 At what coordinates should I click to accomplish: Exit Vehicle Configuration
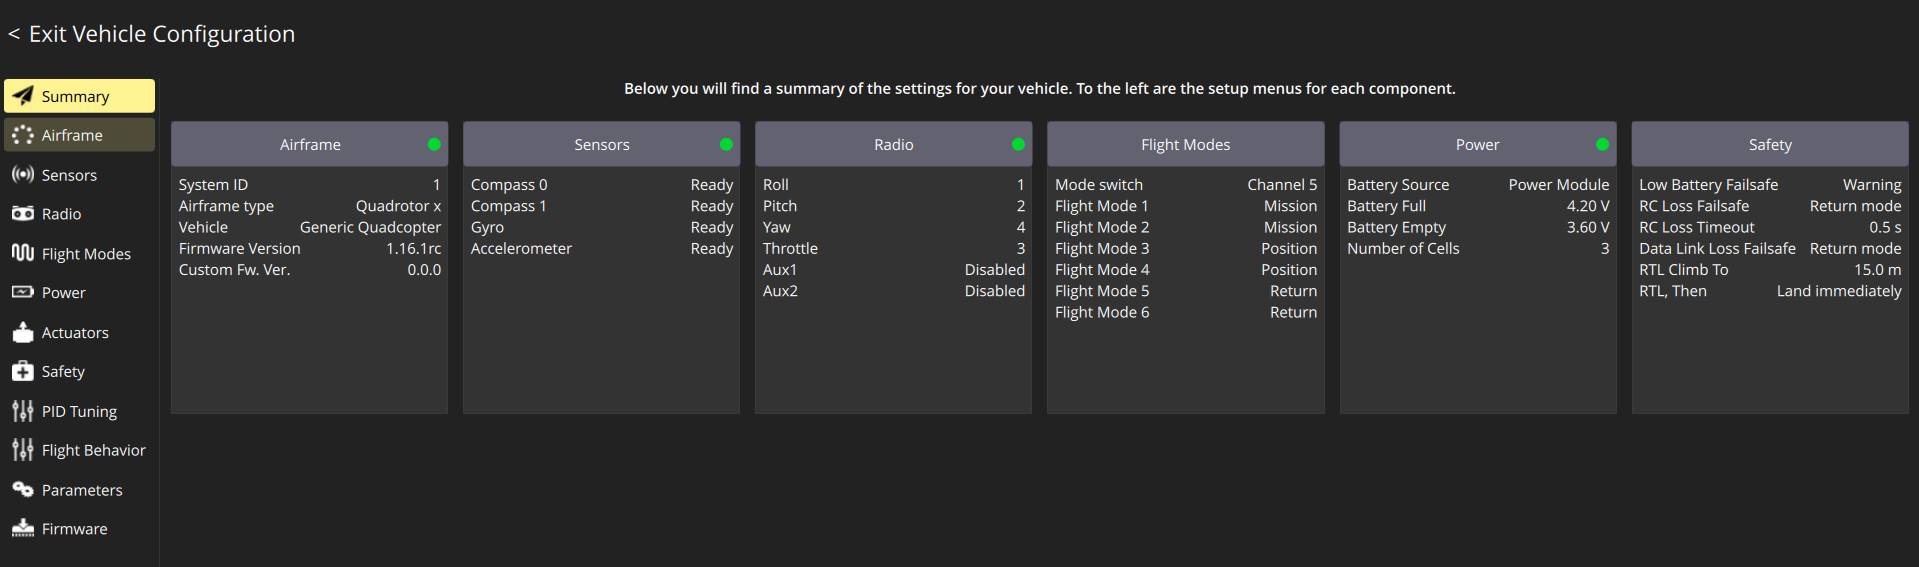pyautogui.click(x=152, y=34)
